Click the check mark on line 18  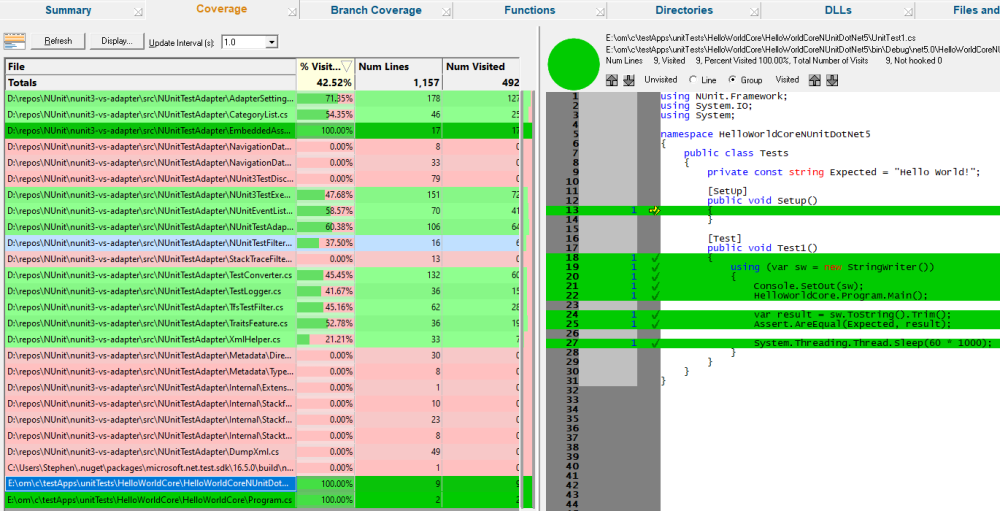655,258
